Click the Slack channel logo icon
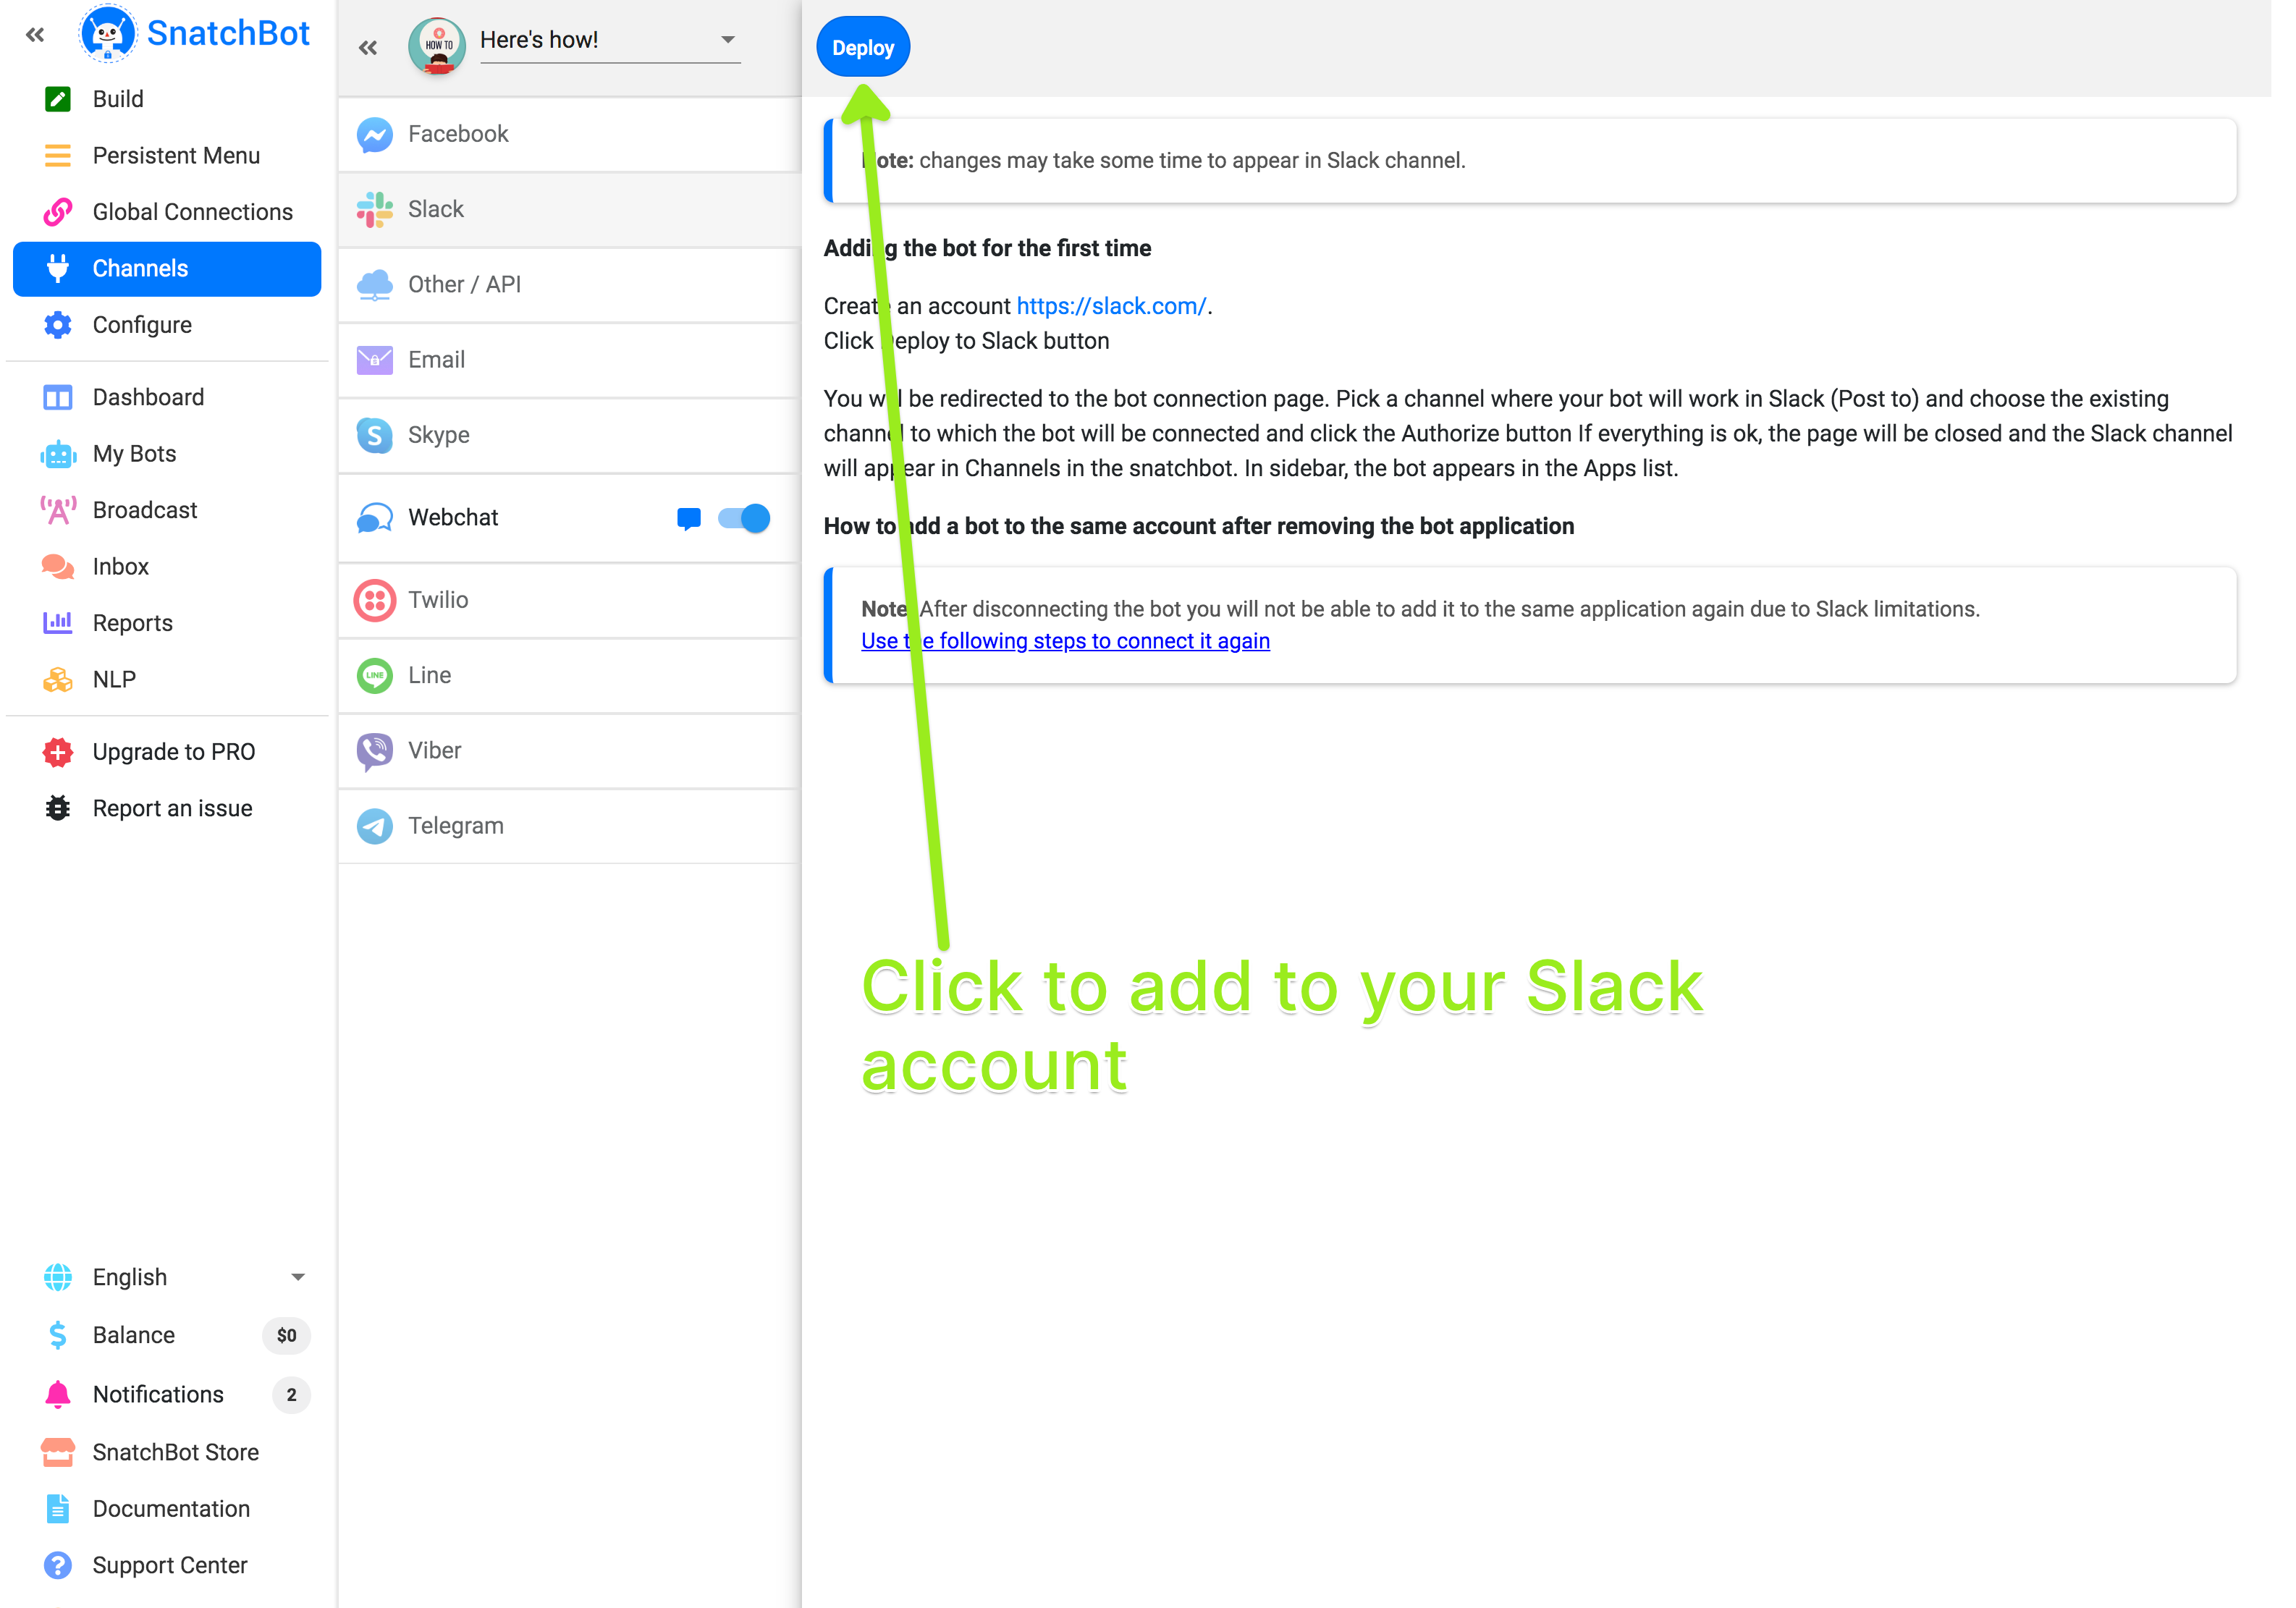Viewport: 2296px width, 1608px height. click(375, 209)
